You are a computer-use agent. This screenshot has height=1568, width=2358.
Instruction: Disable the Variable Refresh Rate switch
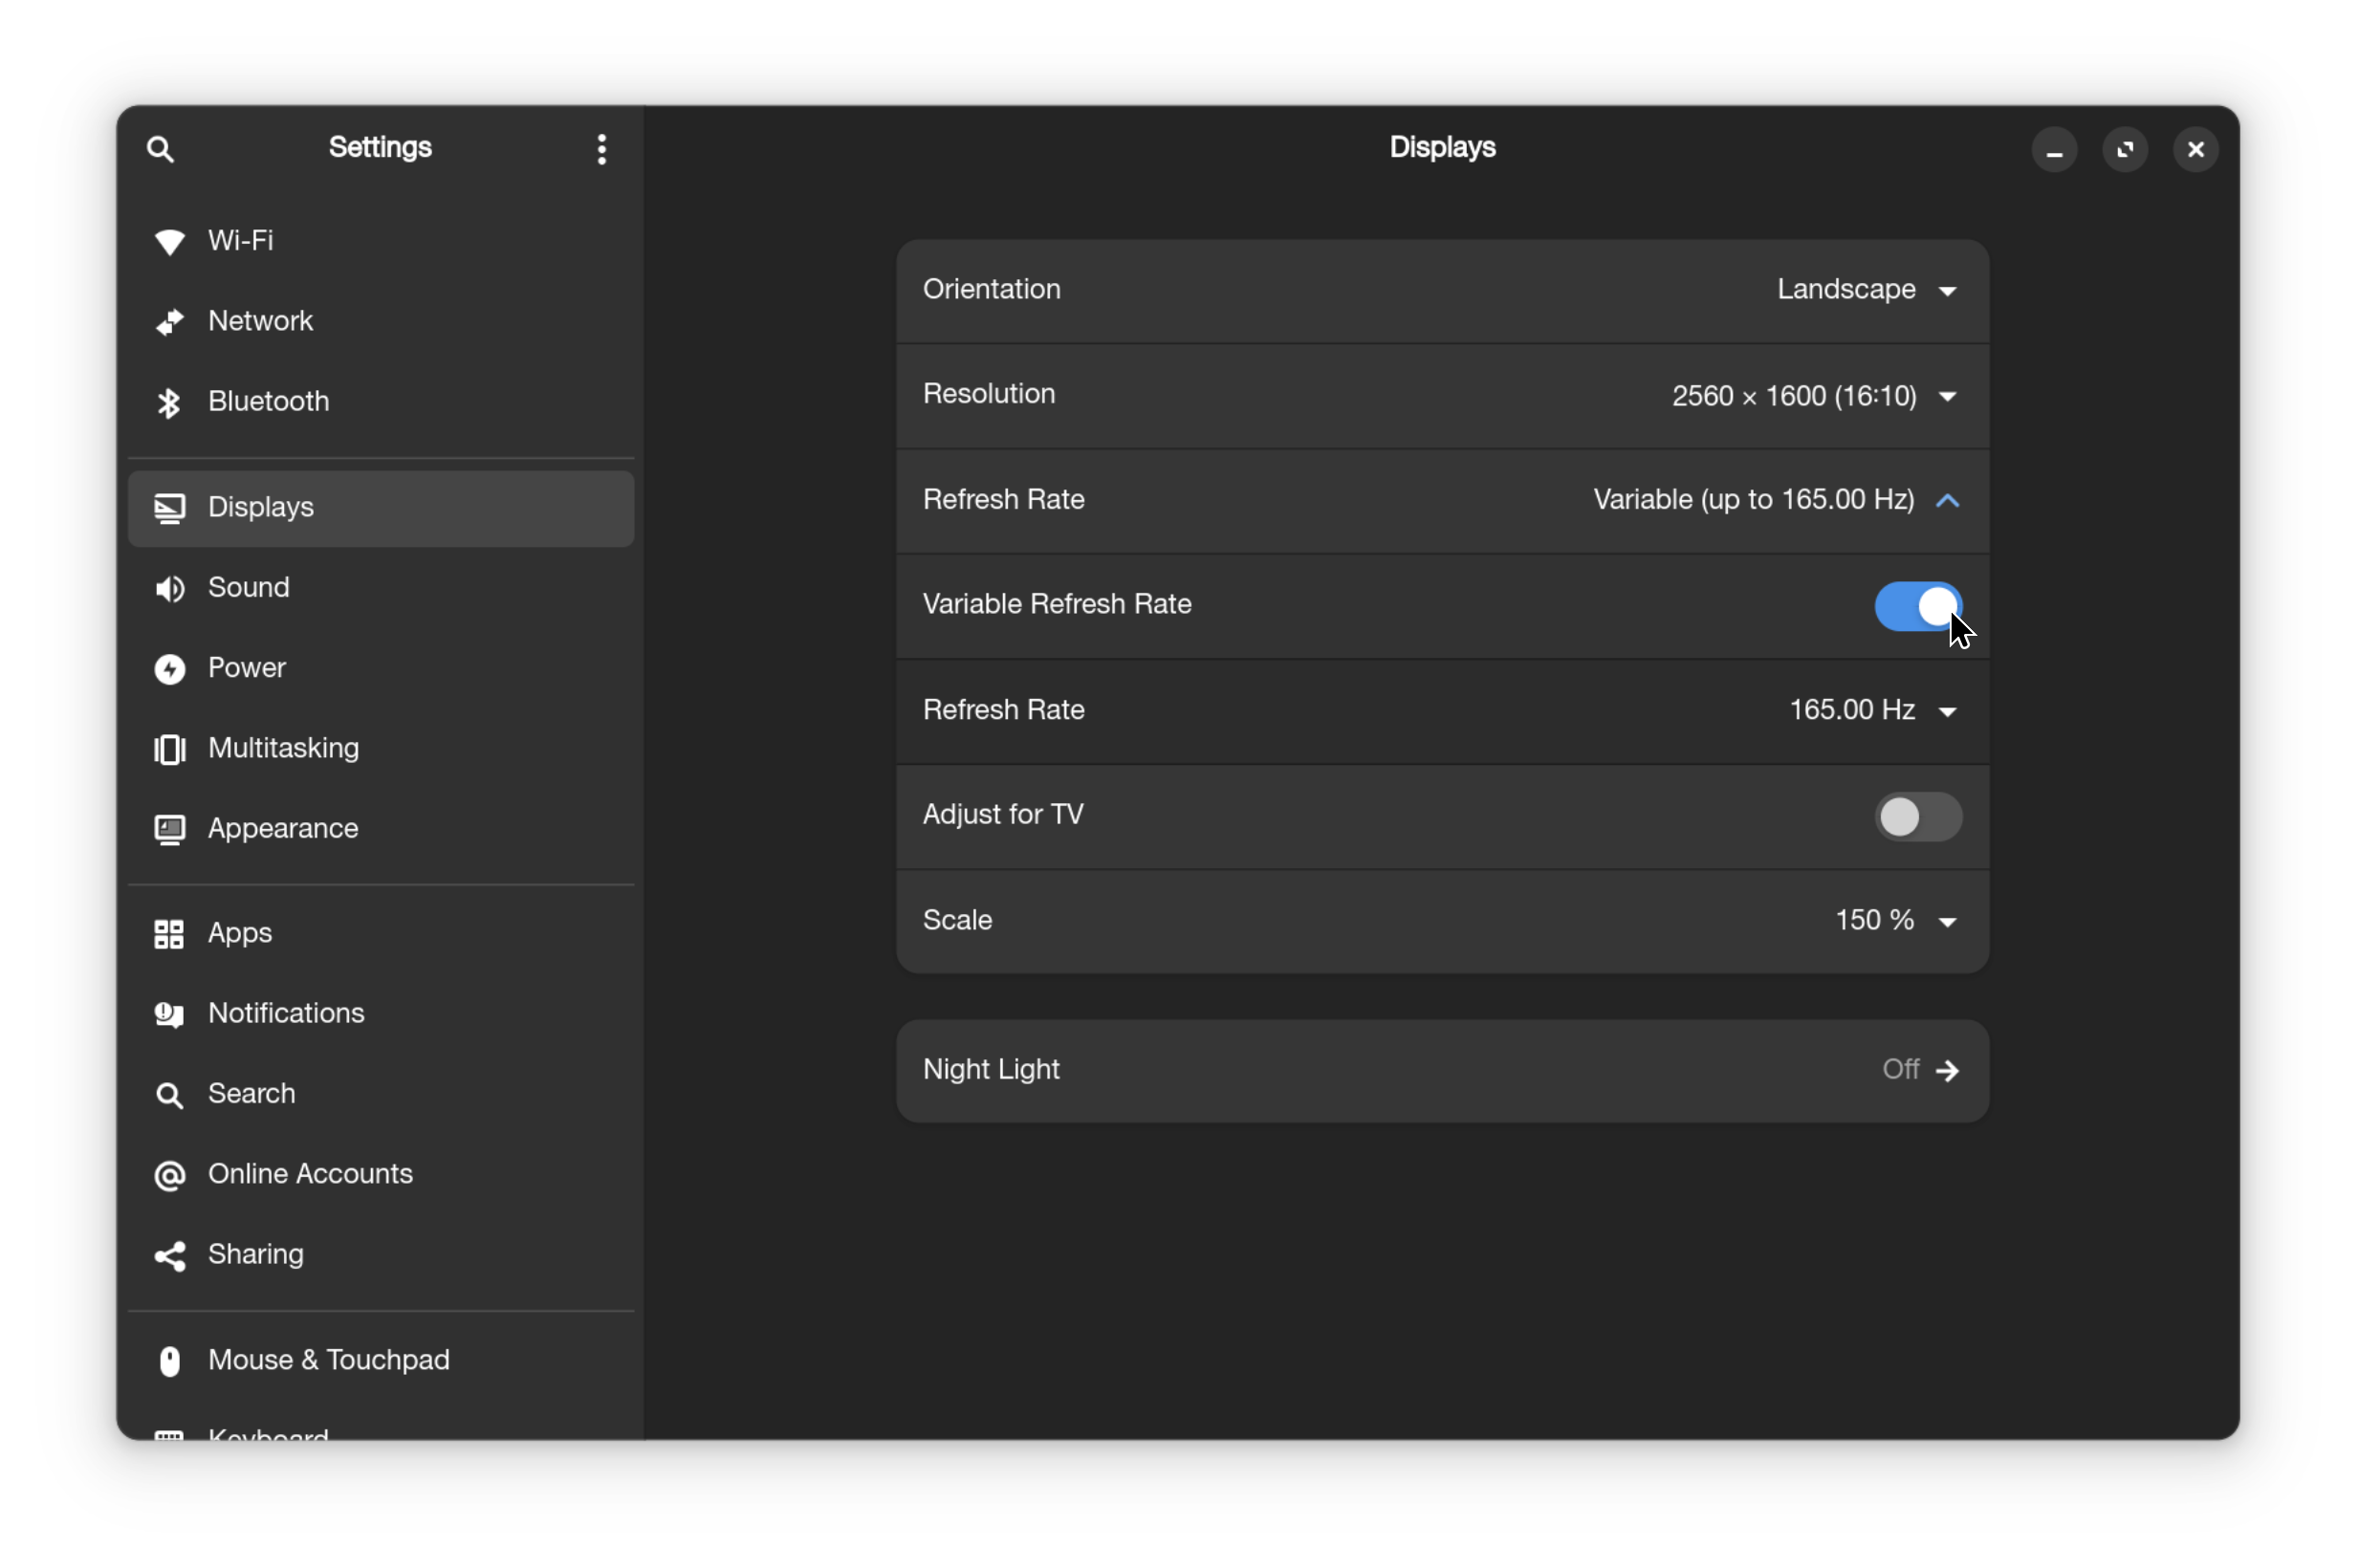(1917, 606)
